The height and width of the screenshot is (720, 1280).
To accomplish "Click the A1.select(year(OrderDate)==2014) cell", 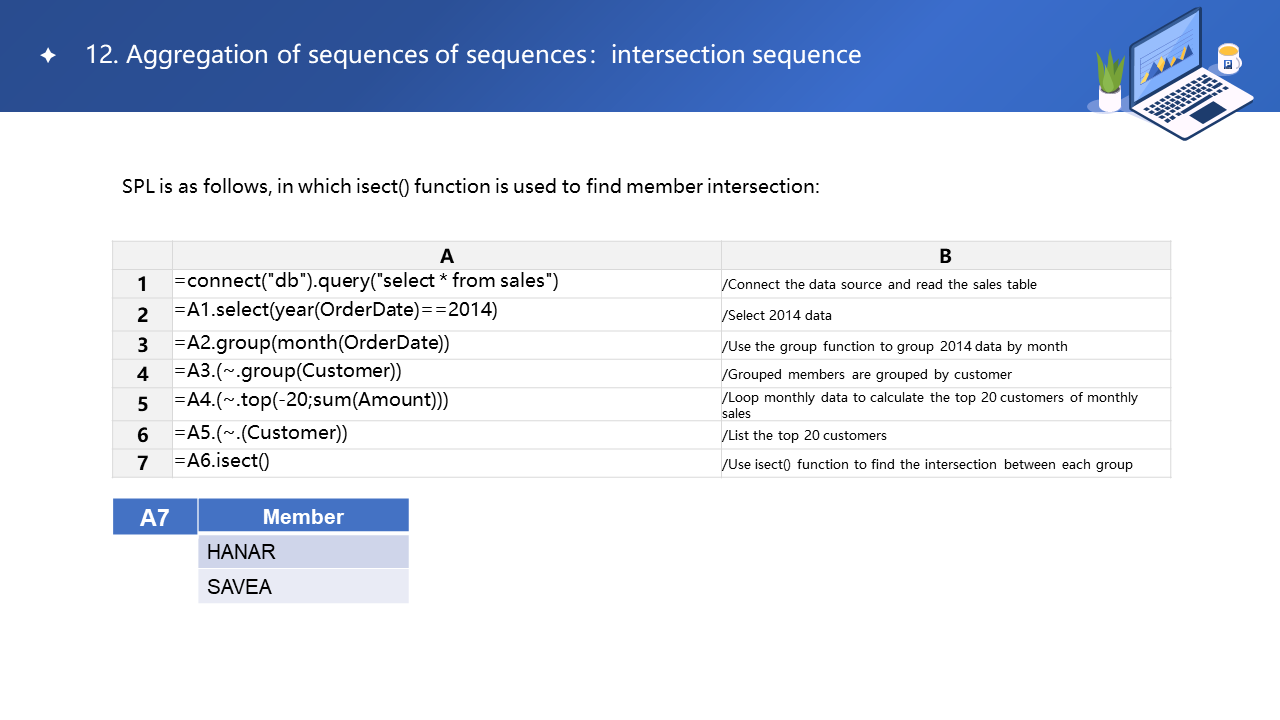I will [446, 312].
